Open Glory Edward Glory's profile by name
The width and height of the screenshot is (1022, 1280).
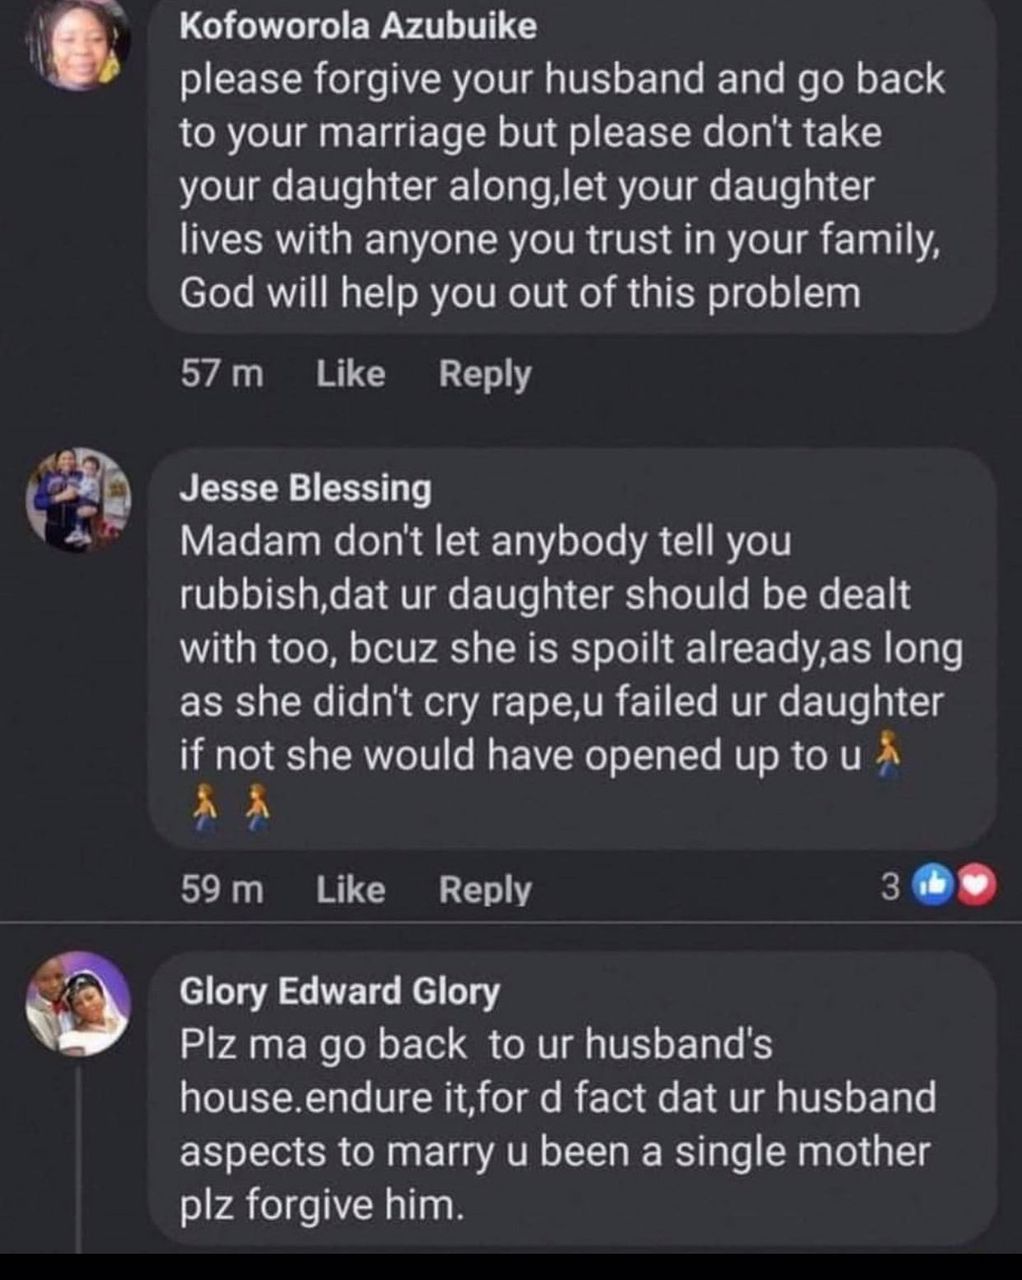click(x=339, y=991)
